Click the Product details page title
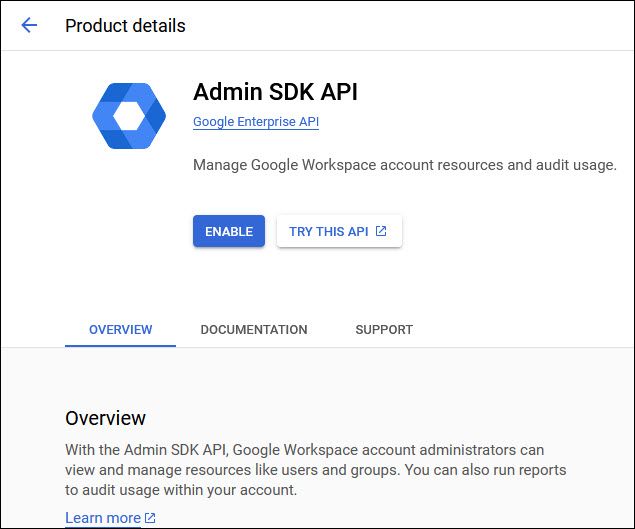 [x=125, y=26]
